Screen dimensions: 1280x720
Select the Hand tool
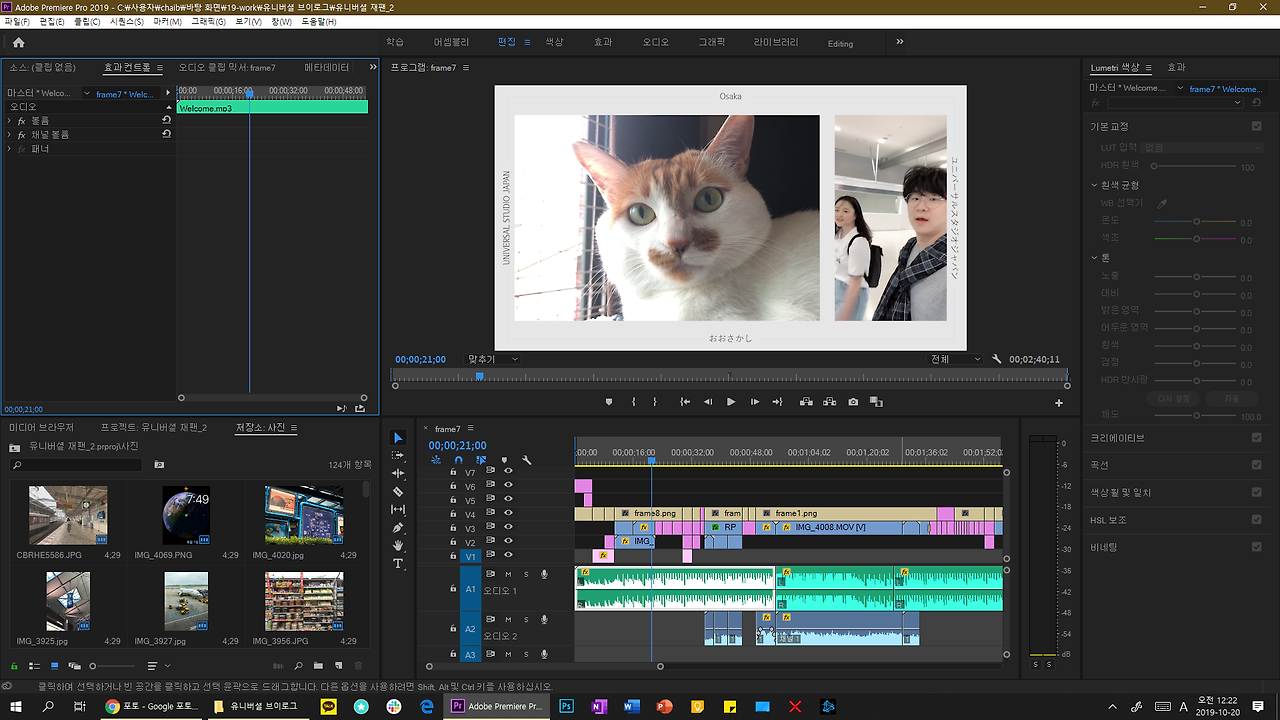coord(398,546)
